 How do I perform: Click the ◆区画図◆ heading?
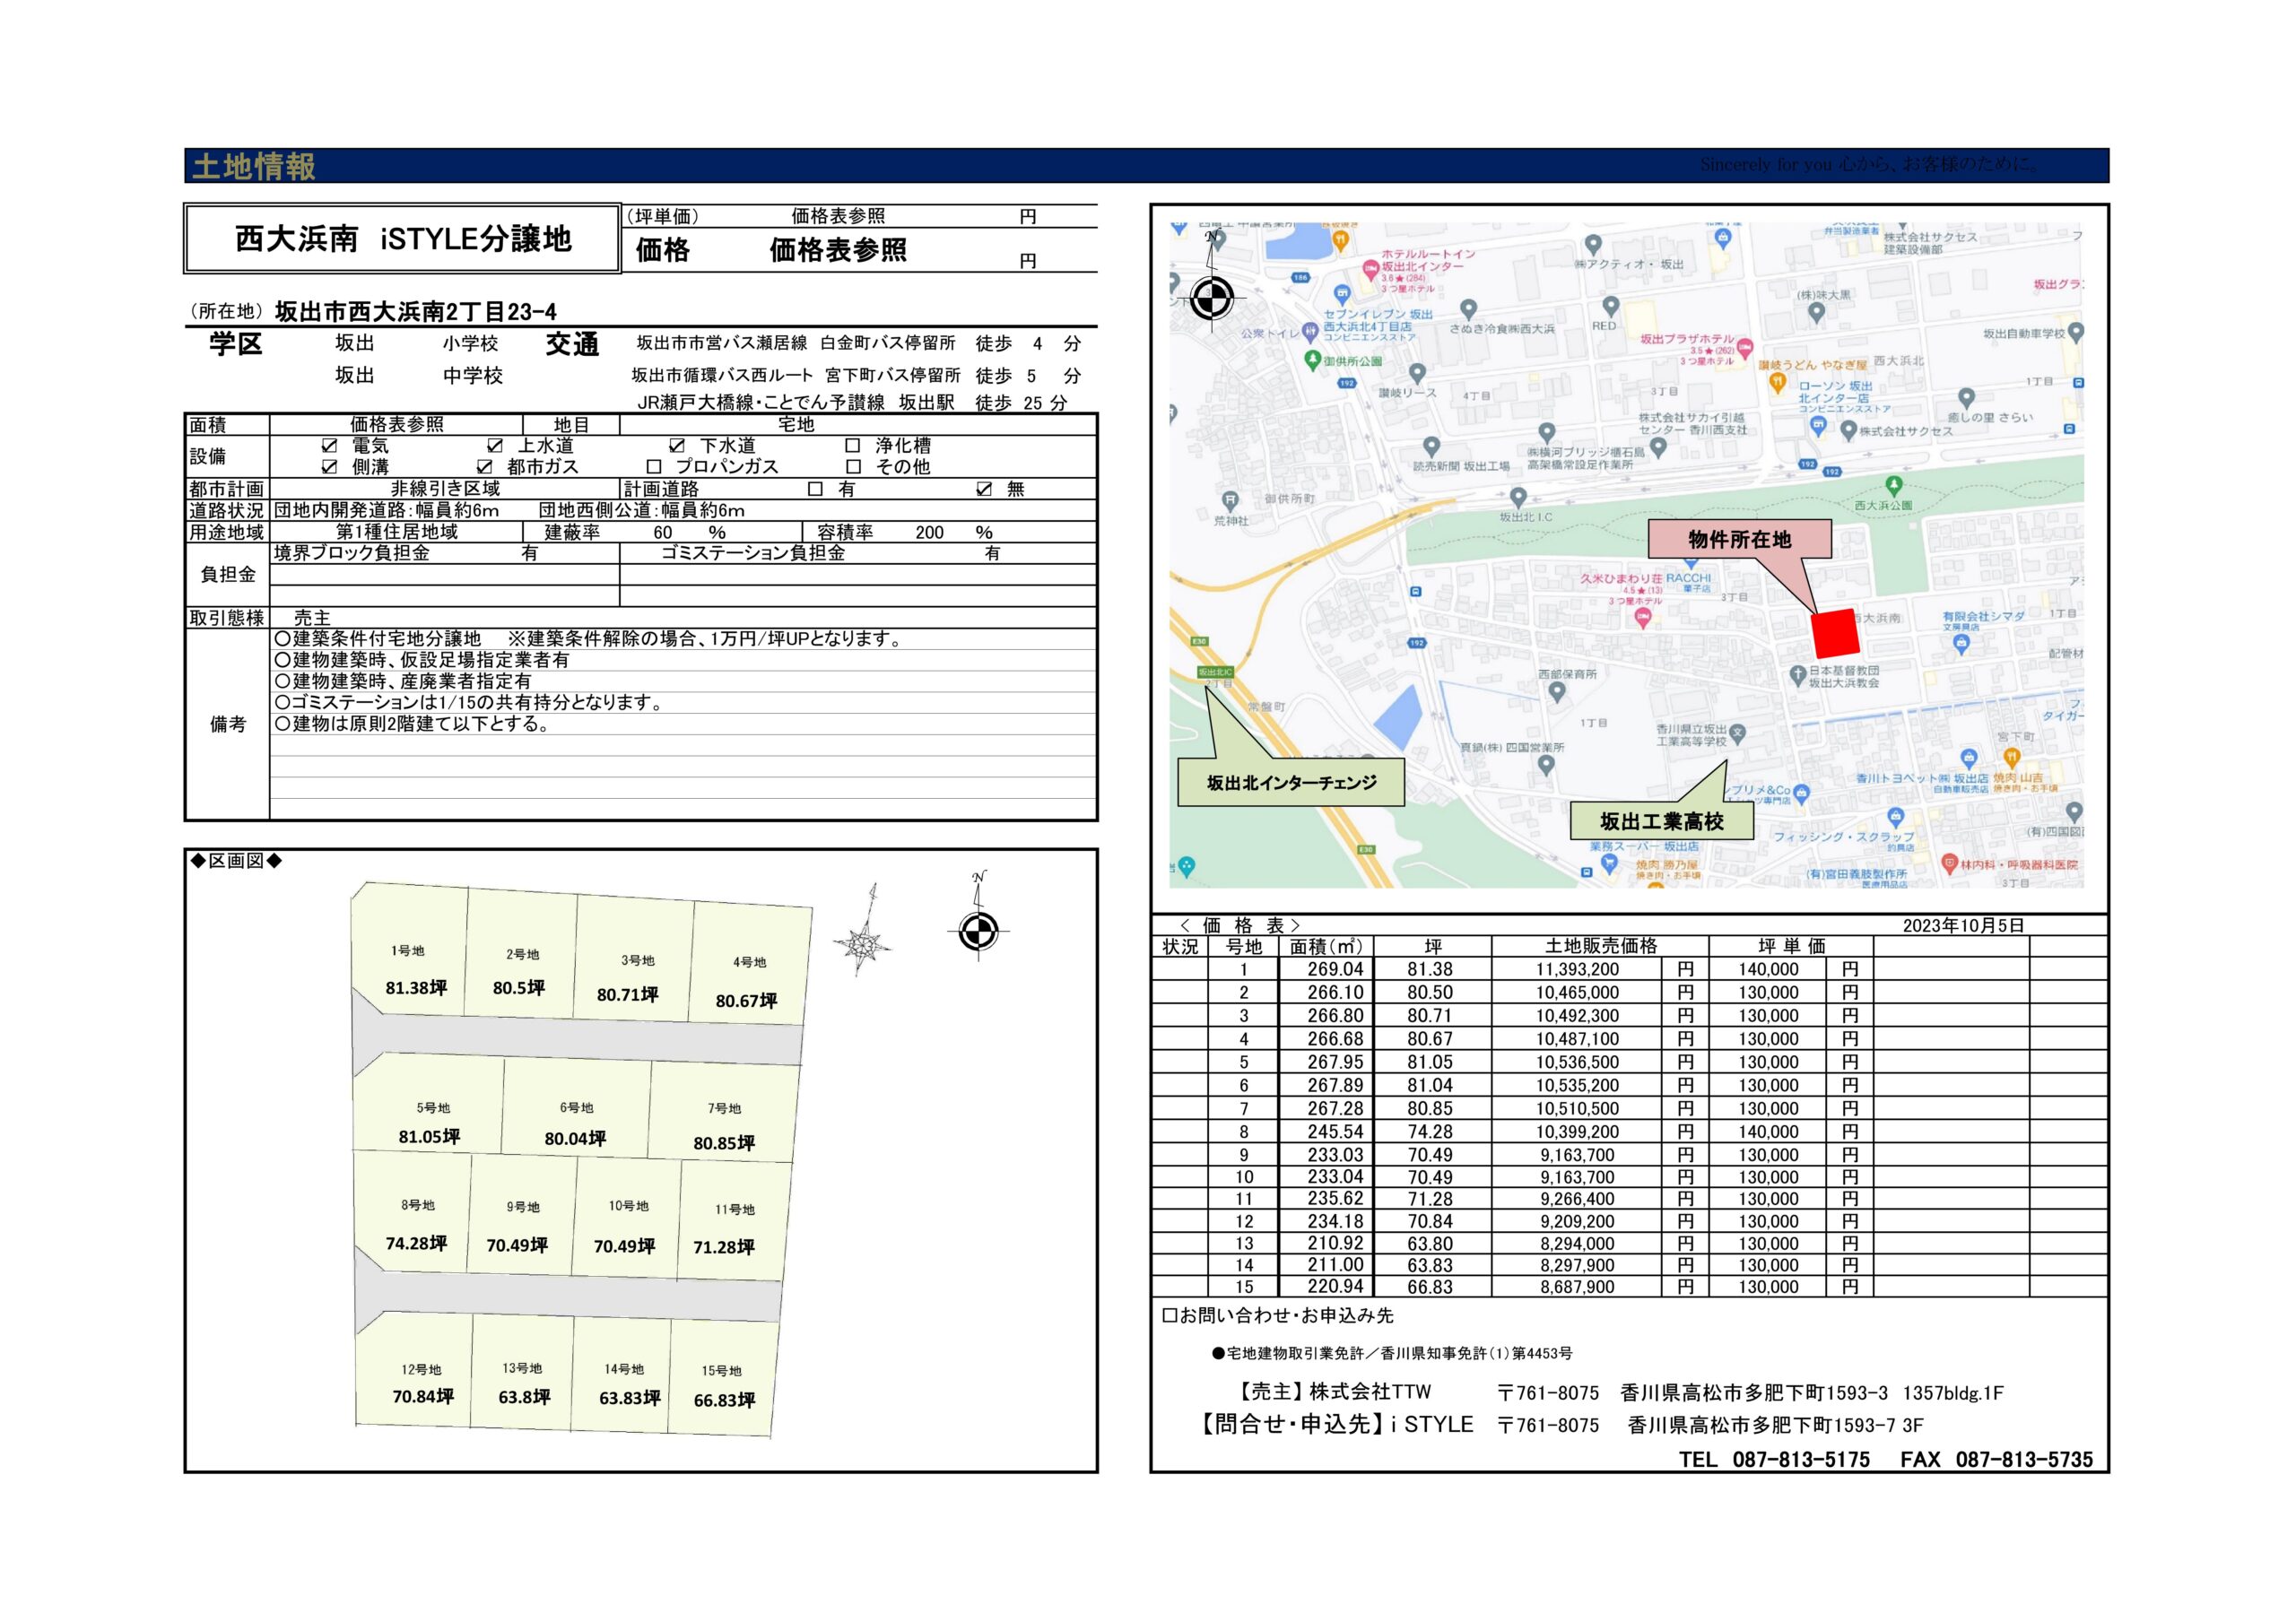(236, 861)
